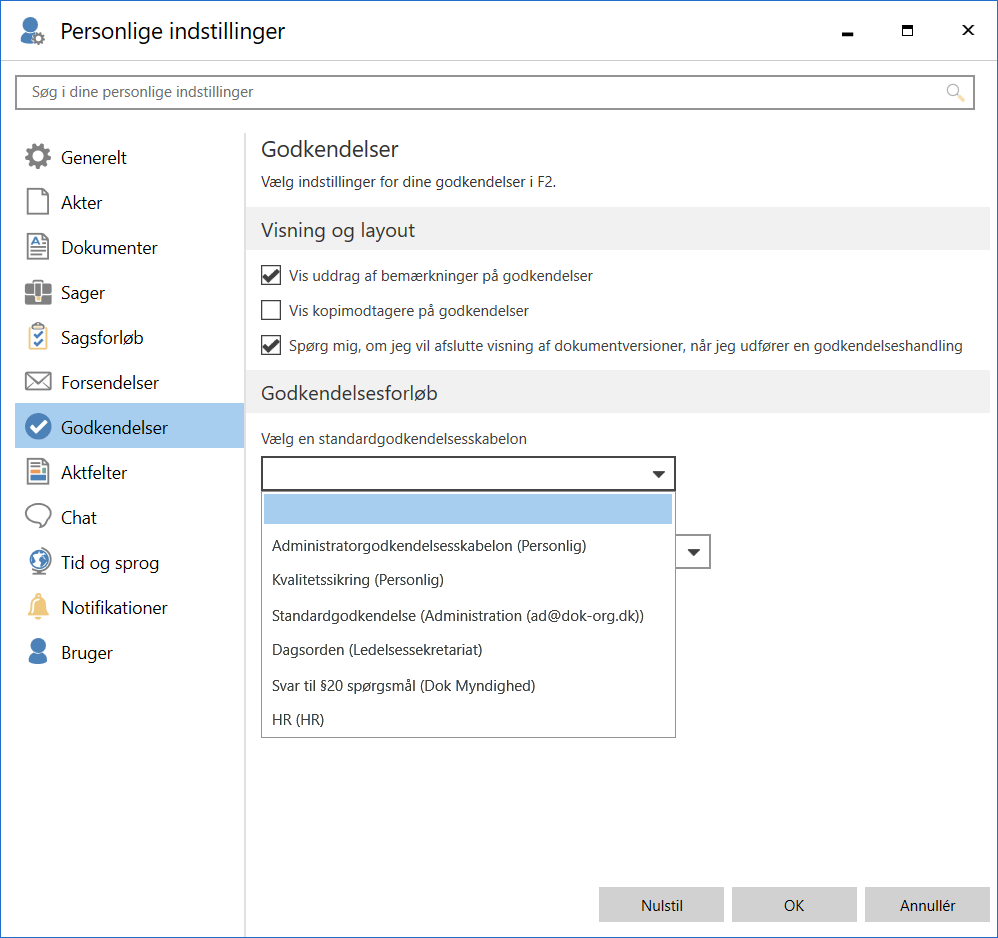
Task: Select the Dokumenter document icon
Action: (38, 247)
